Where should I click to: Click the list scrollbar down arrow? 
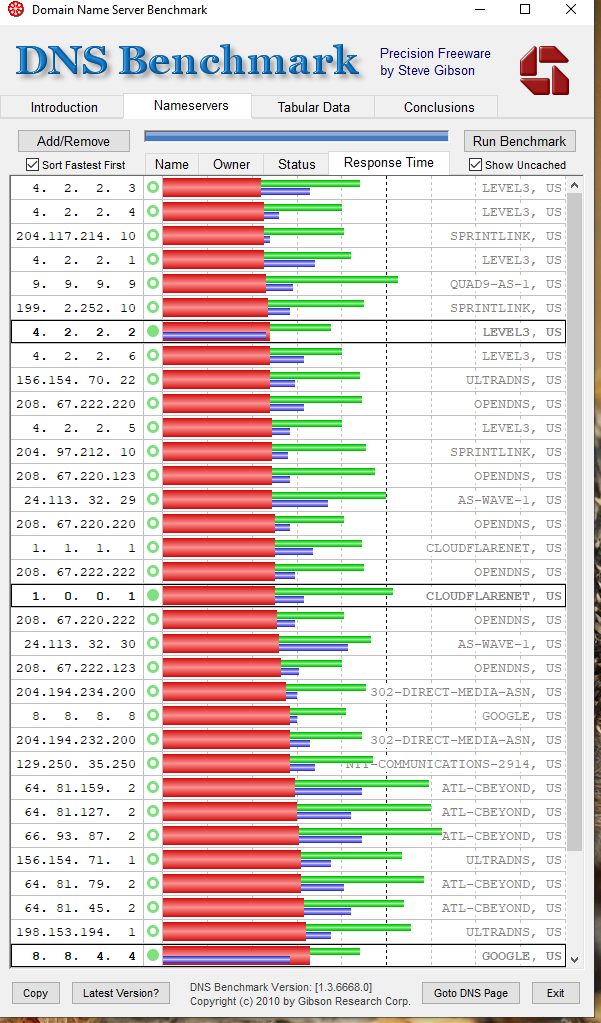(x=574, y=958)
